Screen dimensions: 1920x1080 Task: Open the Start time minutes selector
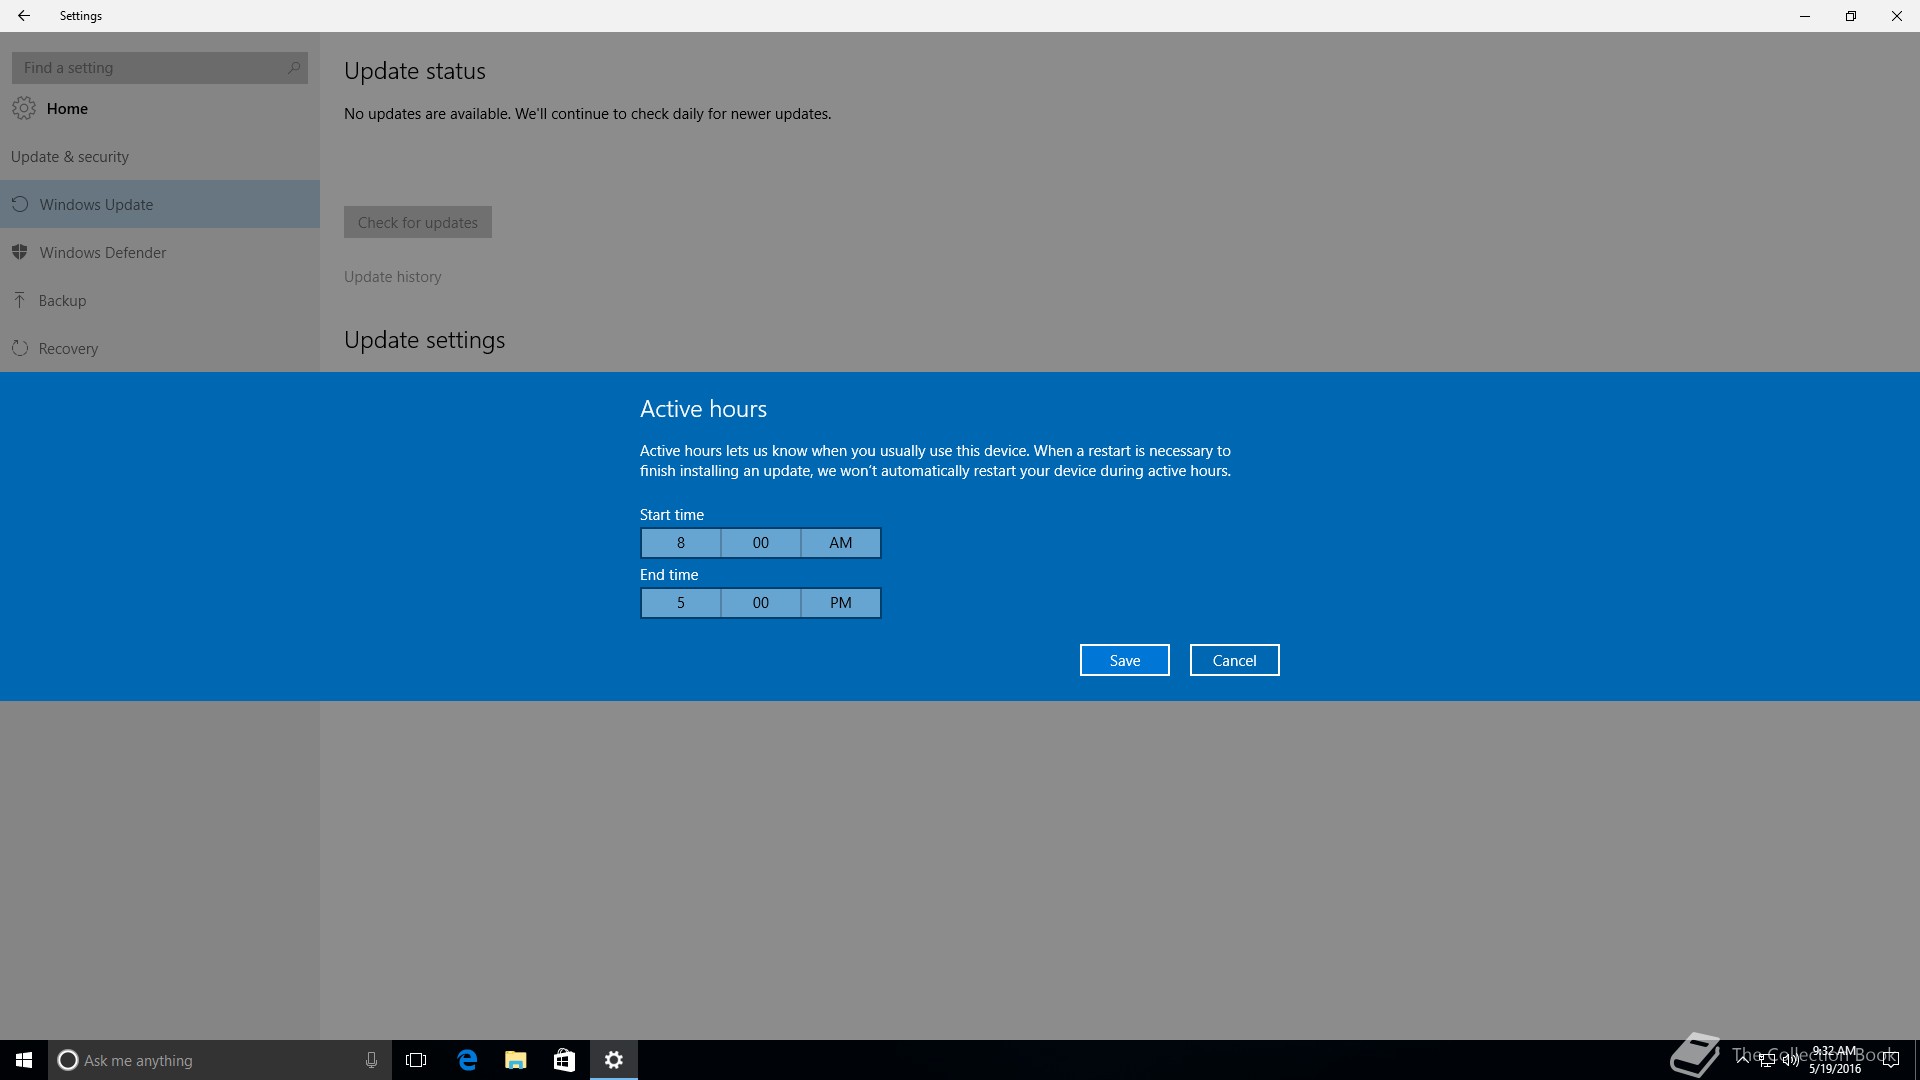point(761,543)
